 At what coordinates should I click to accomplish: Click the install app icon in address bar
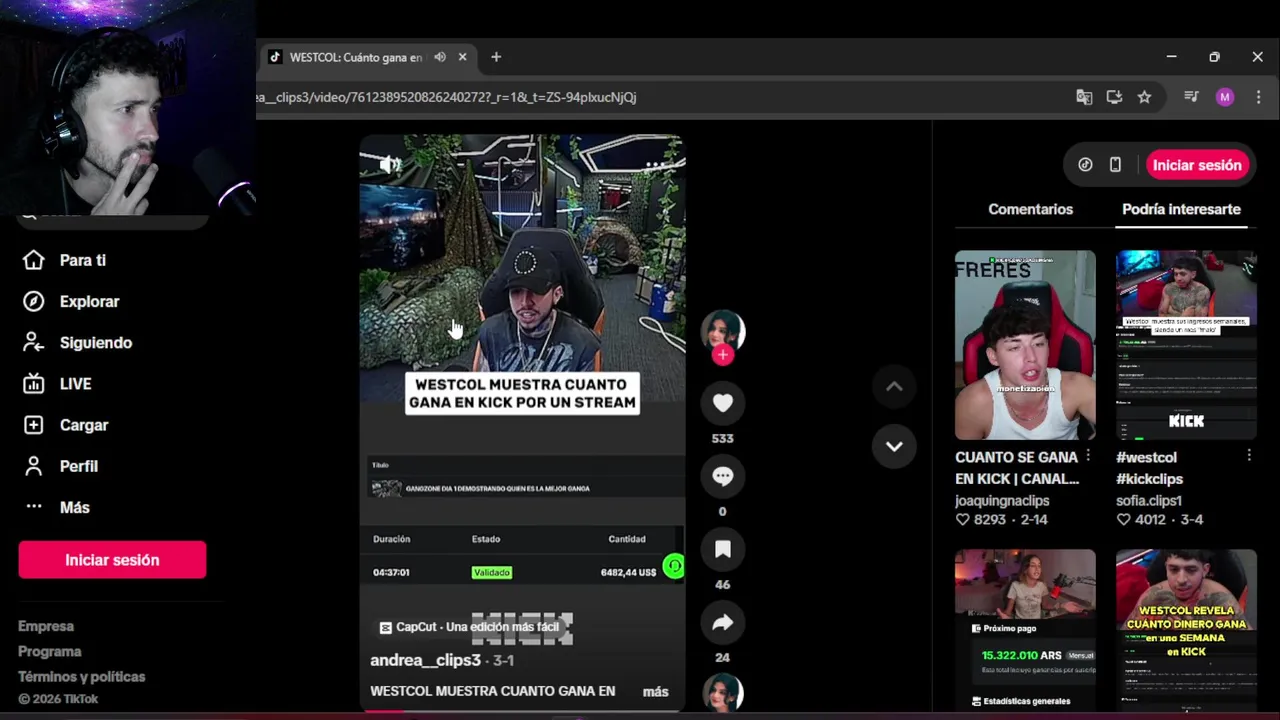(x=1114, y=97)
